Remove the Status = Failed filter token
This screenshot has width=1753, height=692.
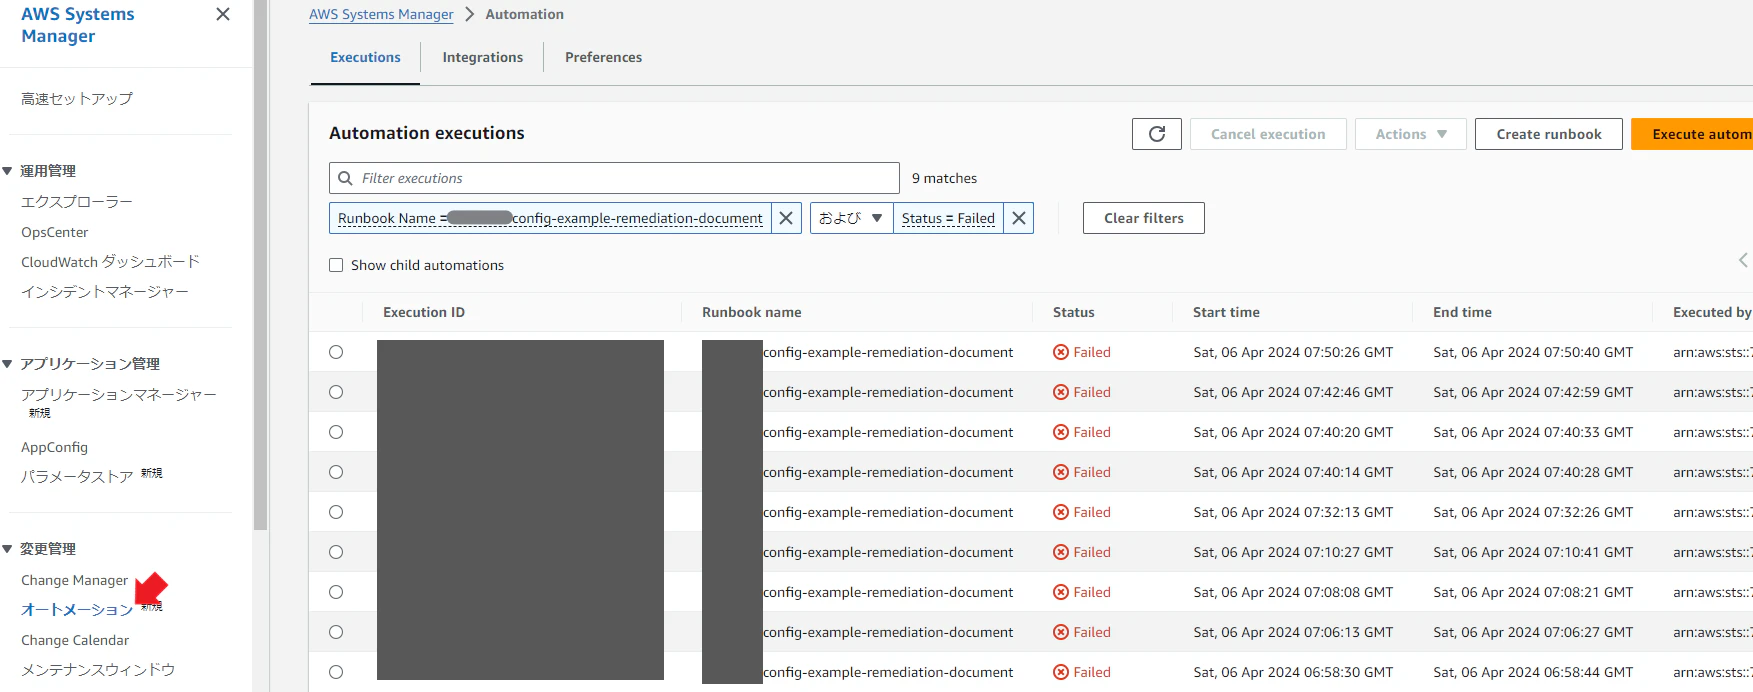pyautogui.click(x=1018, y=218)
